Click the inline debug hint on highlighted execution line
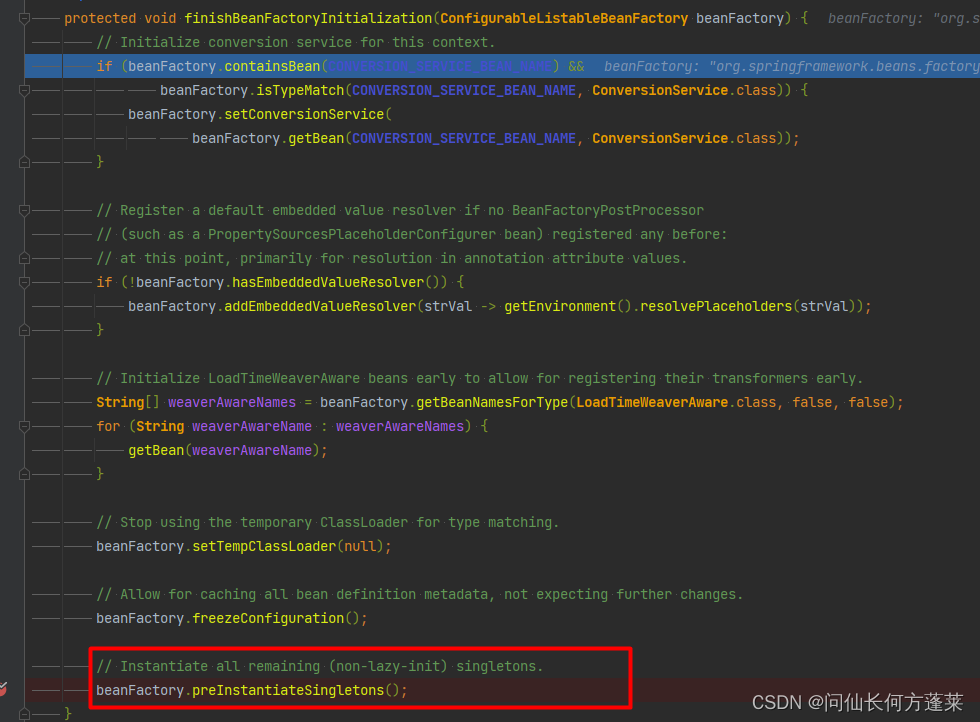980x722 pixels. 791,66
